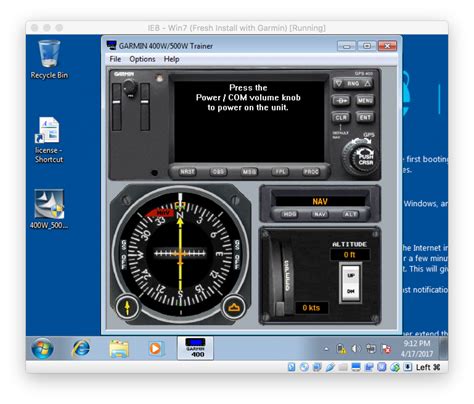The height and width of the screenshot is (404, 474).
Task: Click the PROC key below the screen
Action: click(311, 172)
